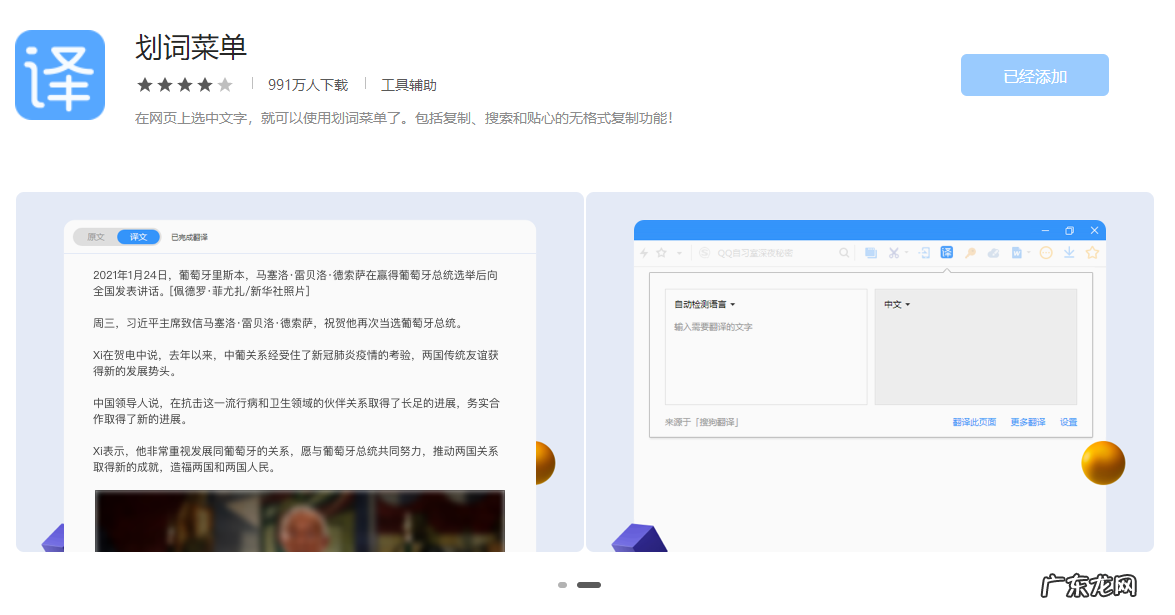The height and width of the screenshot is (615, 1175).
Task: Click the eraser icon in the browser toolbar
Action: [994, 252]
